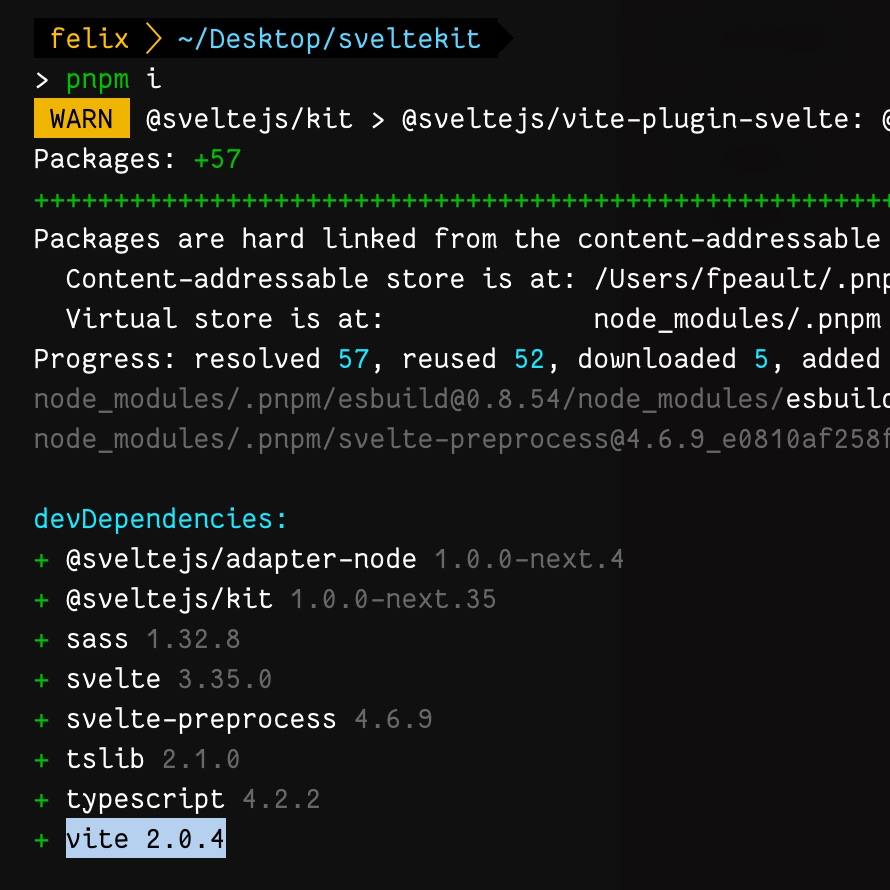Viewport: 890px width, 890px height.
Task: Click the downloaded count '5'
Action: point(761,359)
